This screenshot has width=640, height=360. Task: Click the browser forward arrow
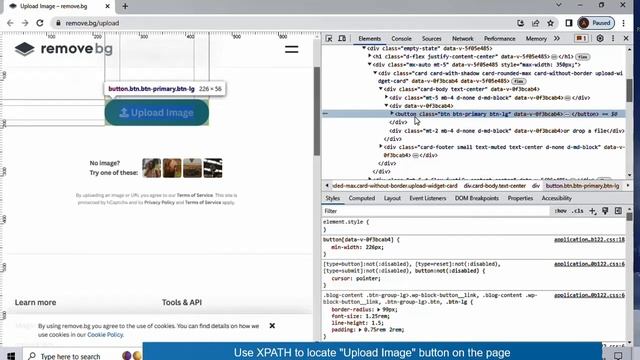[25, 23]
